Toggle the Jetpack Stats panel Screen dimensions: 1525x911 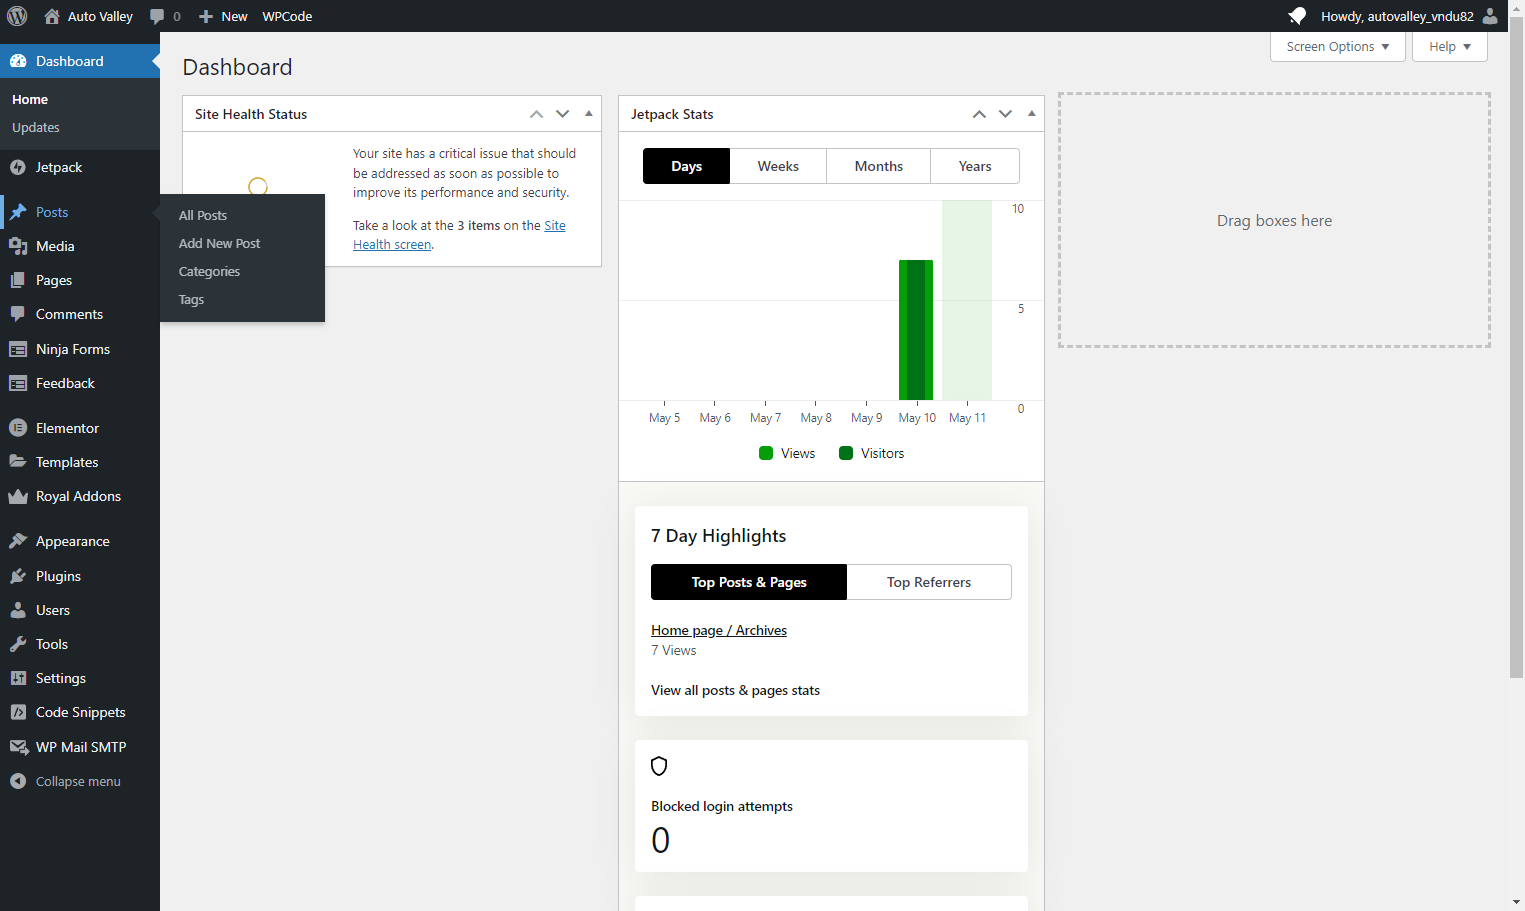(1032, 114)
